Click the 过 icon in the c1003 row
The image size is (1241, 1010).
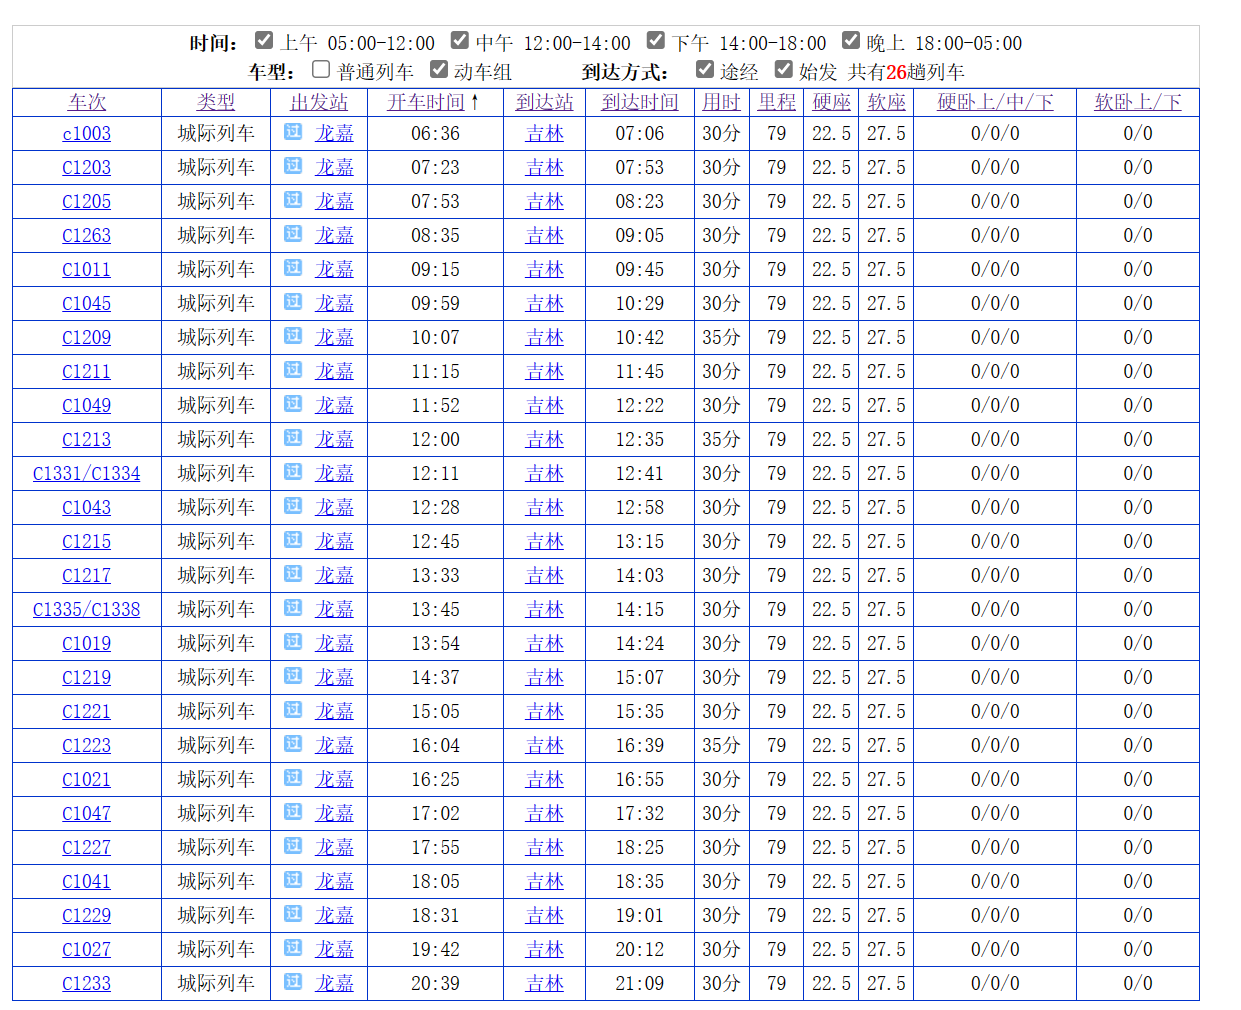293,132
